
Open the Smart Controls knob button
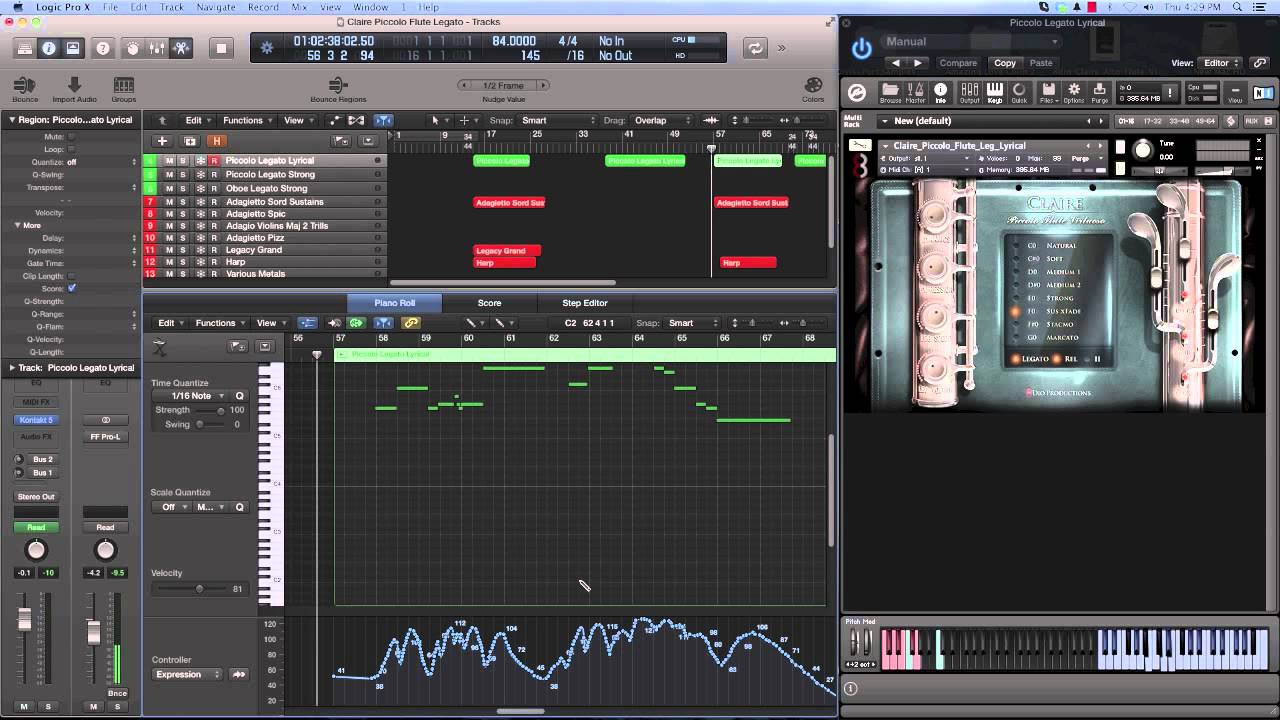click(x=132, y=48)
